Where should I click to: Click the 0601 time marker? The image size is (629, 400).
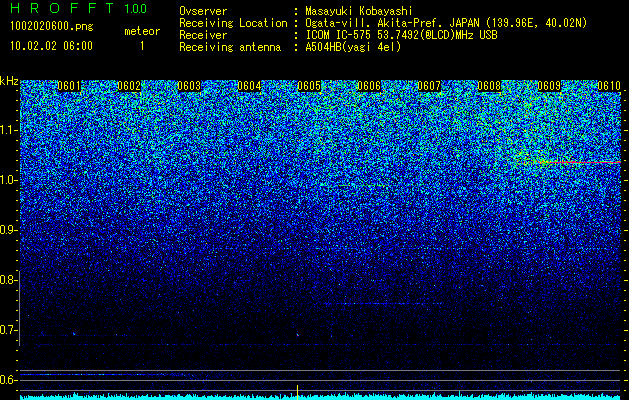point(69,86)
